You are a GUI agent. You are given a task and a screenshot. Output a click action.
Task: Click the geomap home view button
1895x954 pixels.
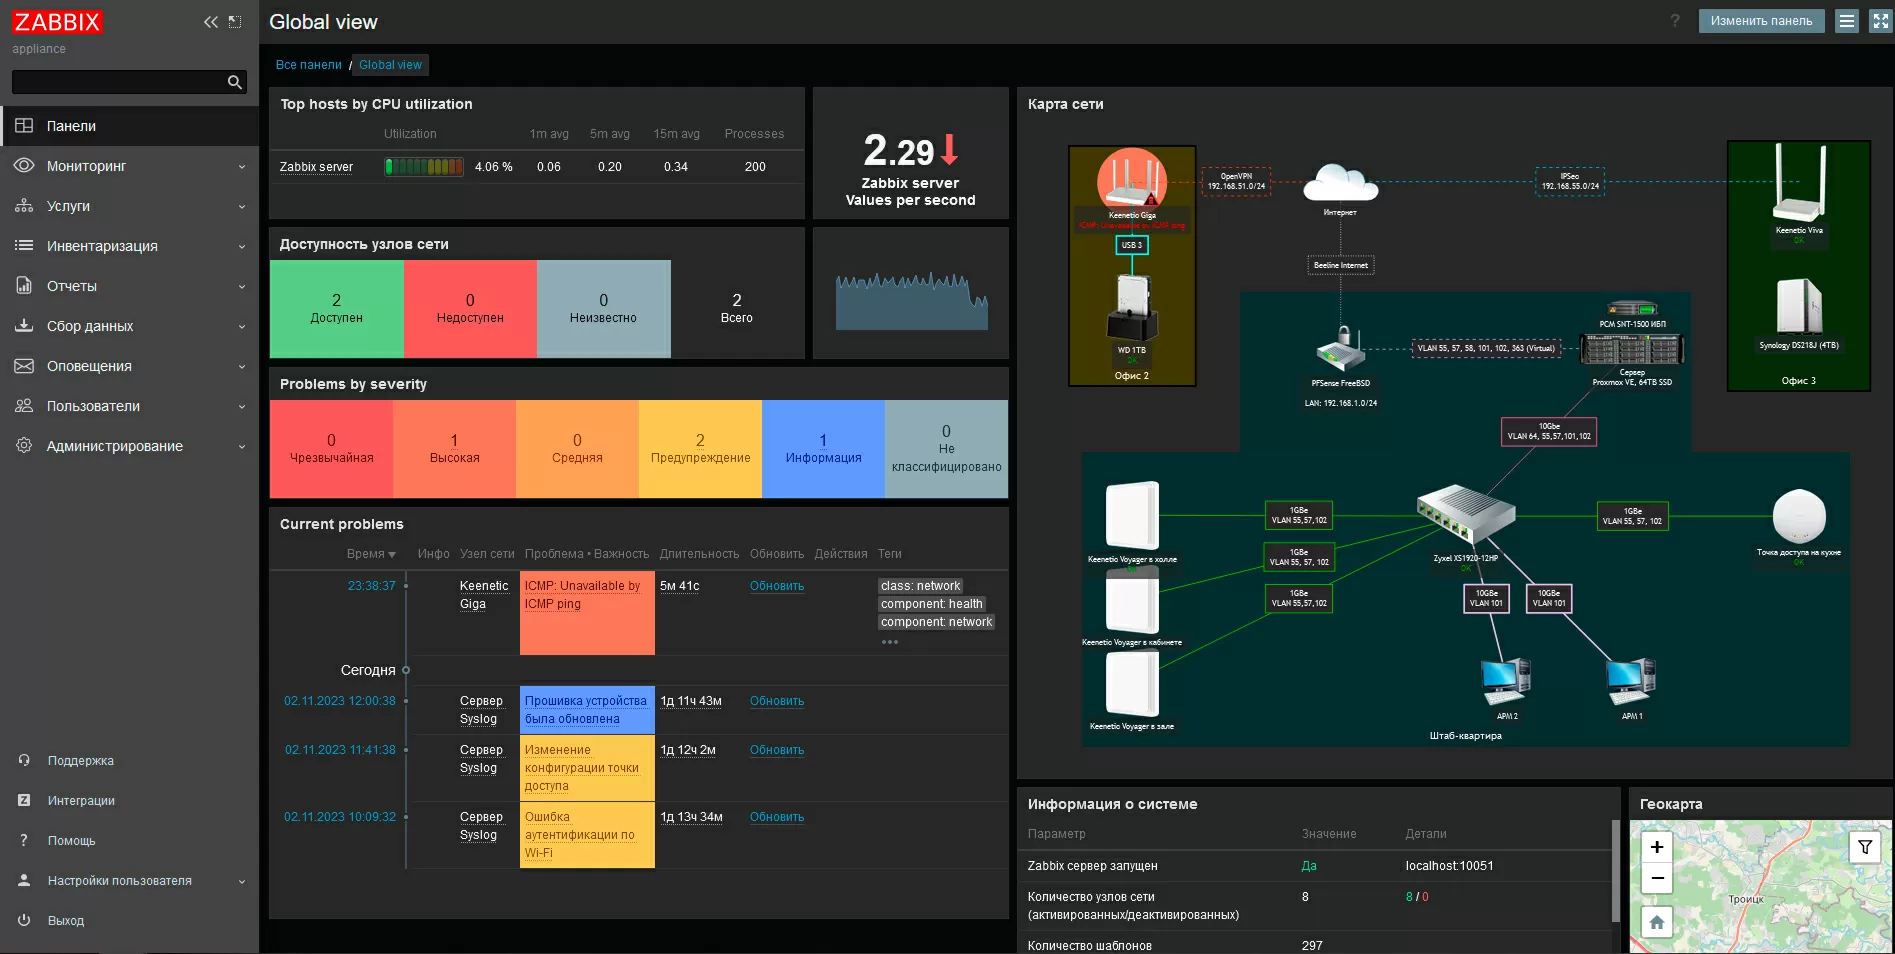(x=1657, y=922)
